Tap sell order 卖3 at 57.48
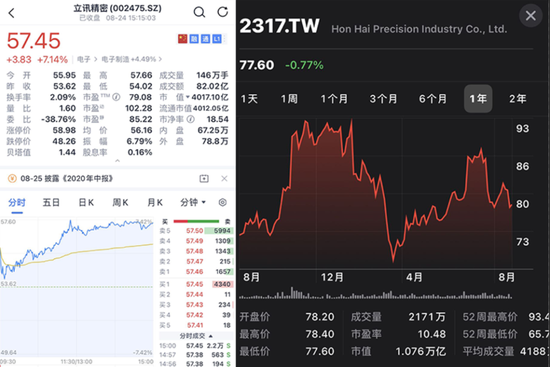This screenshot has height=367, width=550. pyautogui.click(x=195, y=251)
